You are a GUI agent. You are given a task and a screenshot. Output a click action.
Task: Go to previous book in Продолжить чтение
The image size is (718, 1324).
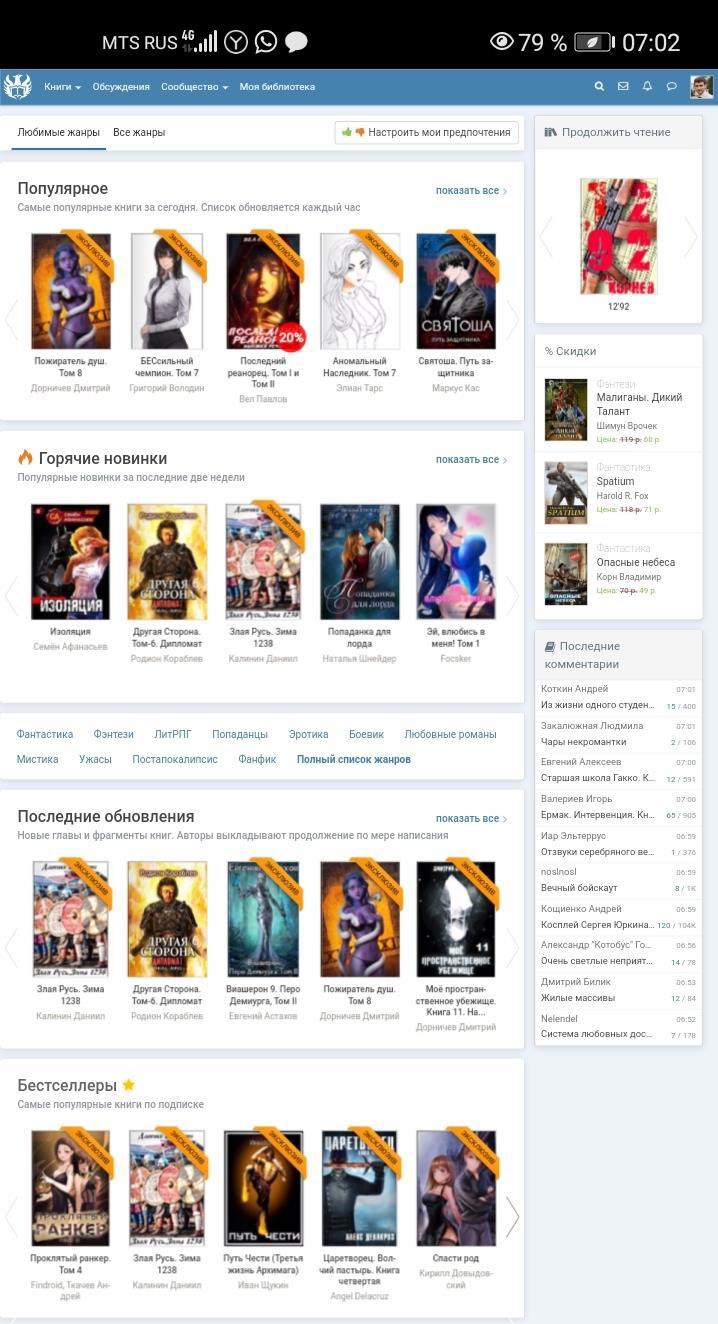pos(546,237)
